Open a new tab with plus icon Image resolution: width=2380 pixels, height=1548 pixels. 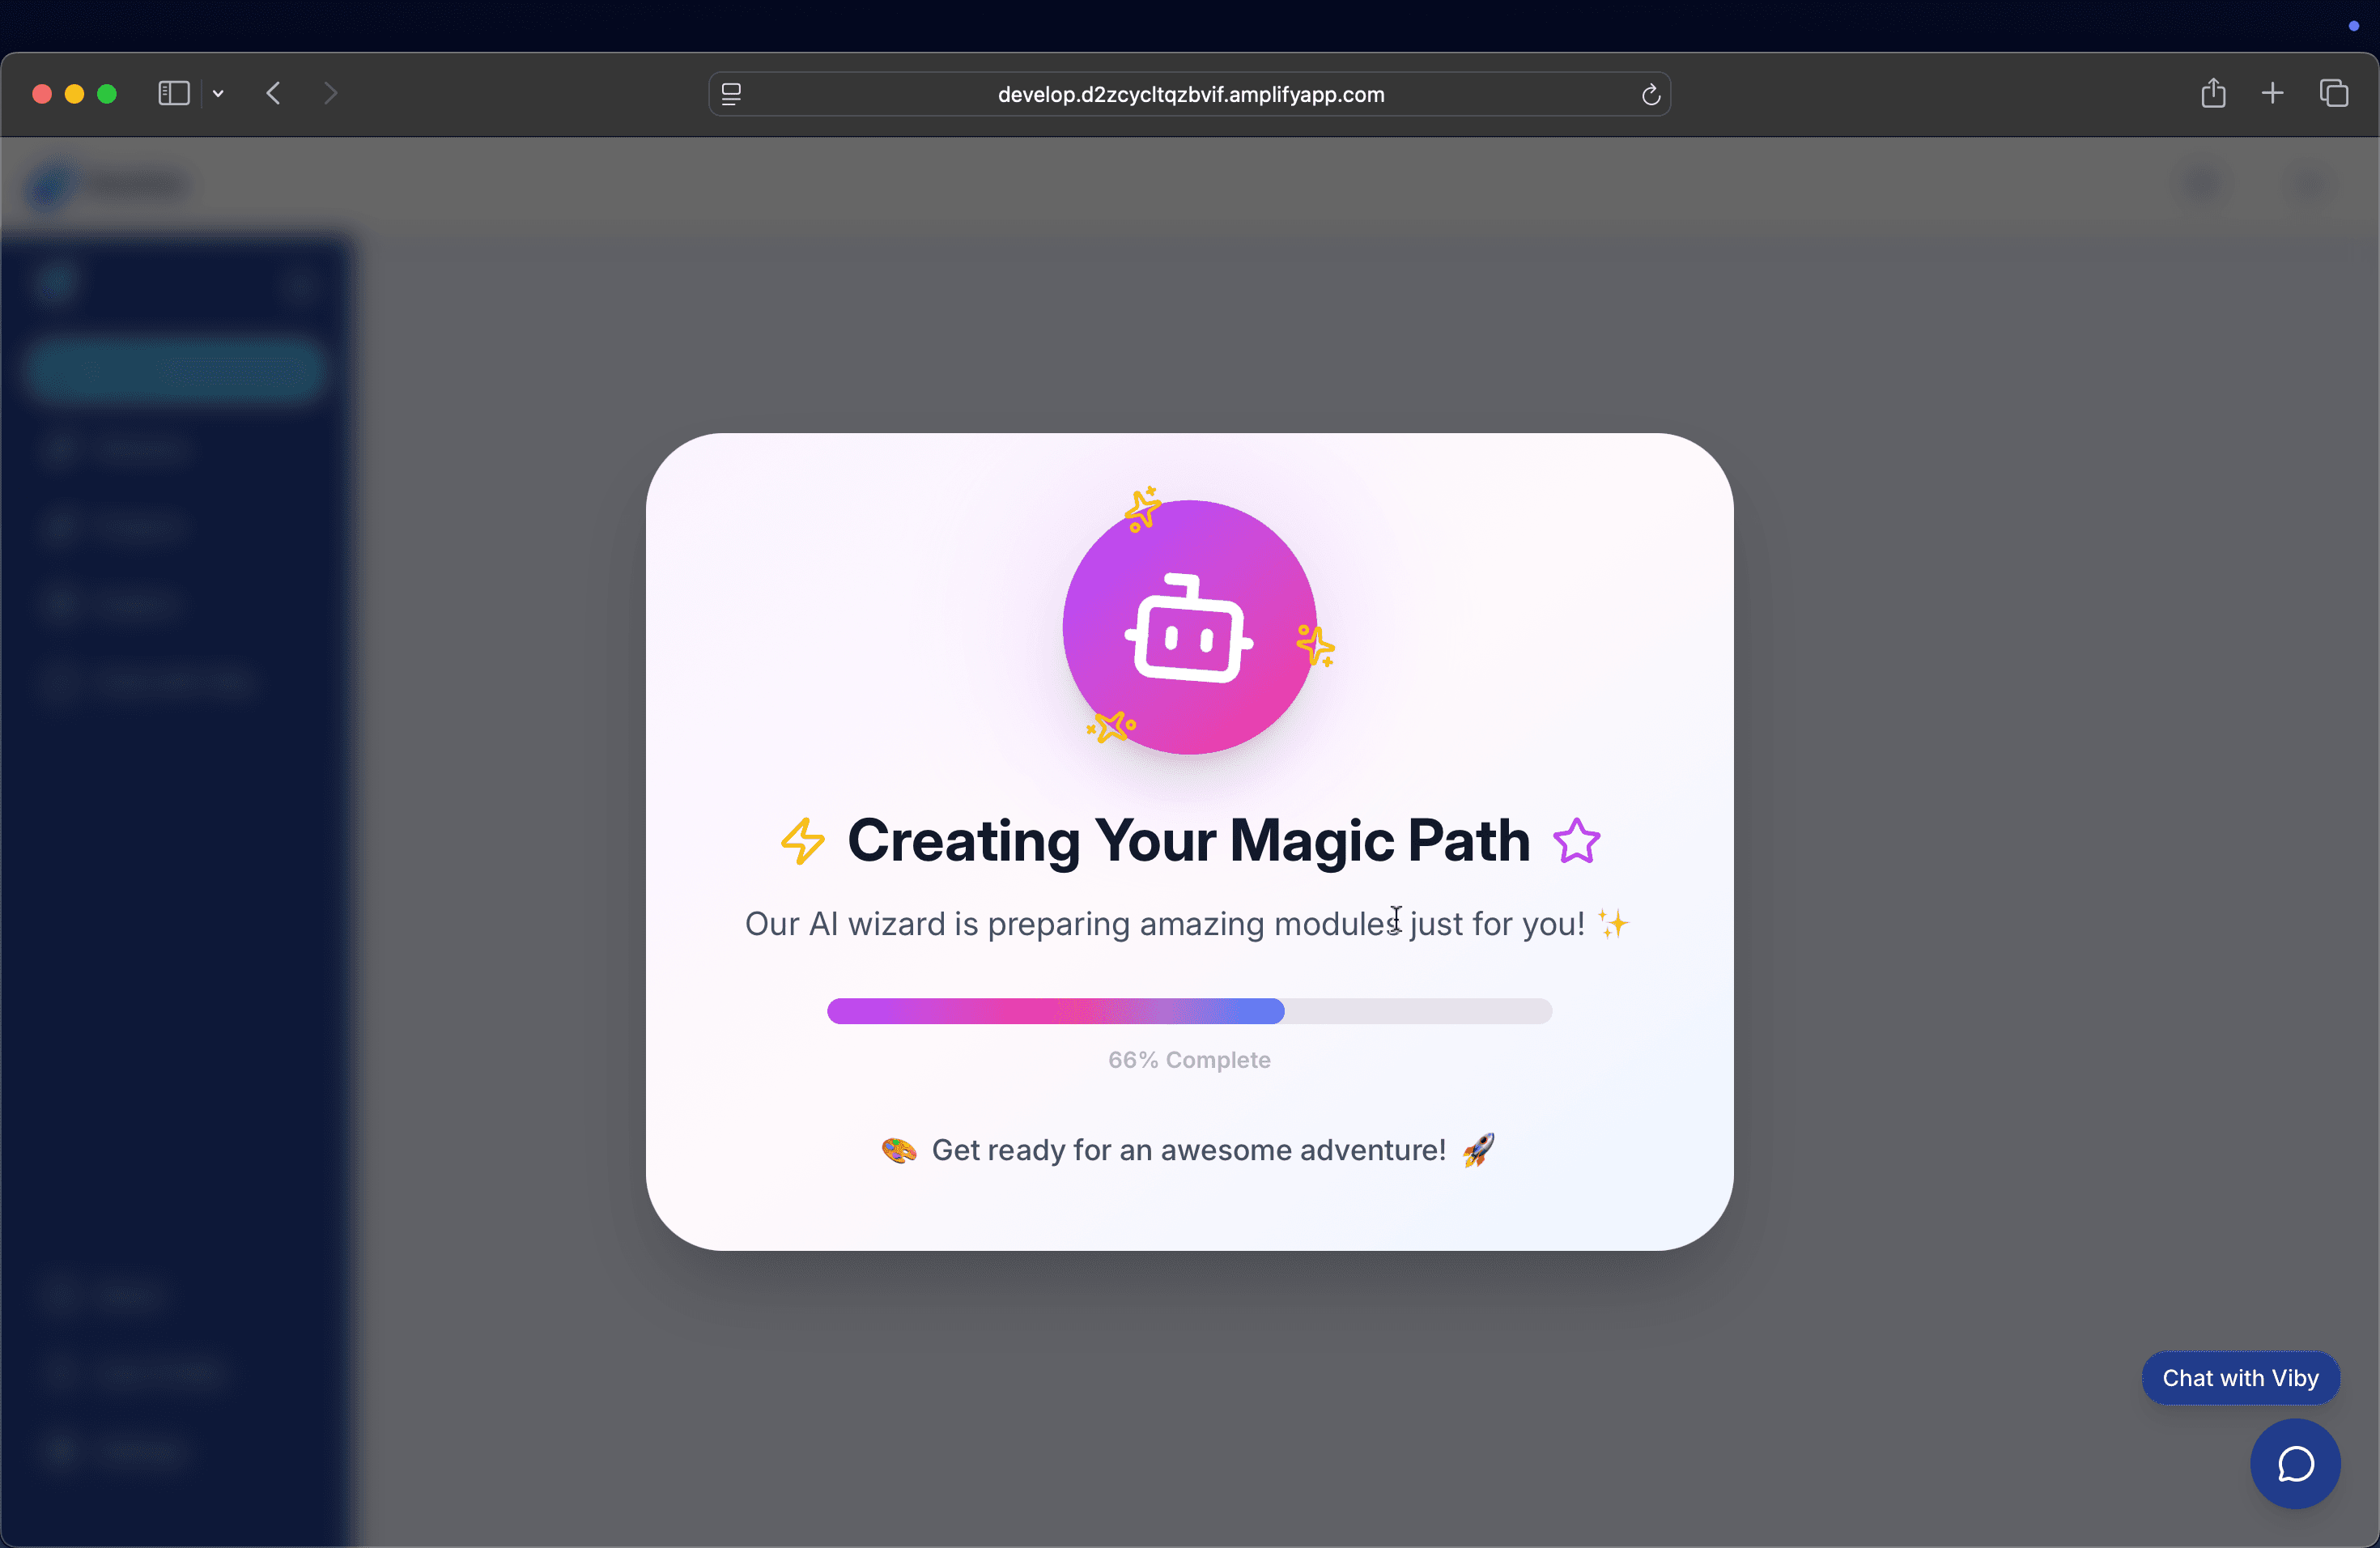pos(2272,94)
